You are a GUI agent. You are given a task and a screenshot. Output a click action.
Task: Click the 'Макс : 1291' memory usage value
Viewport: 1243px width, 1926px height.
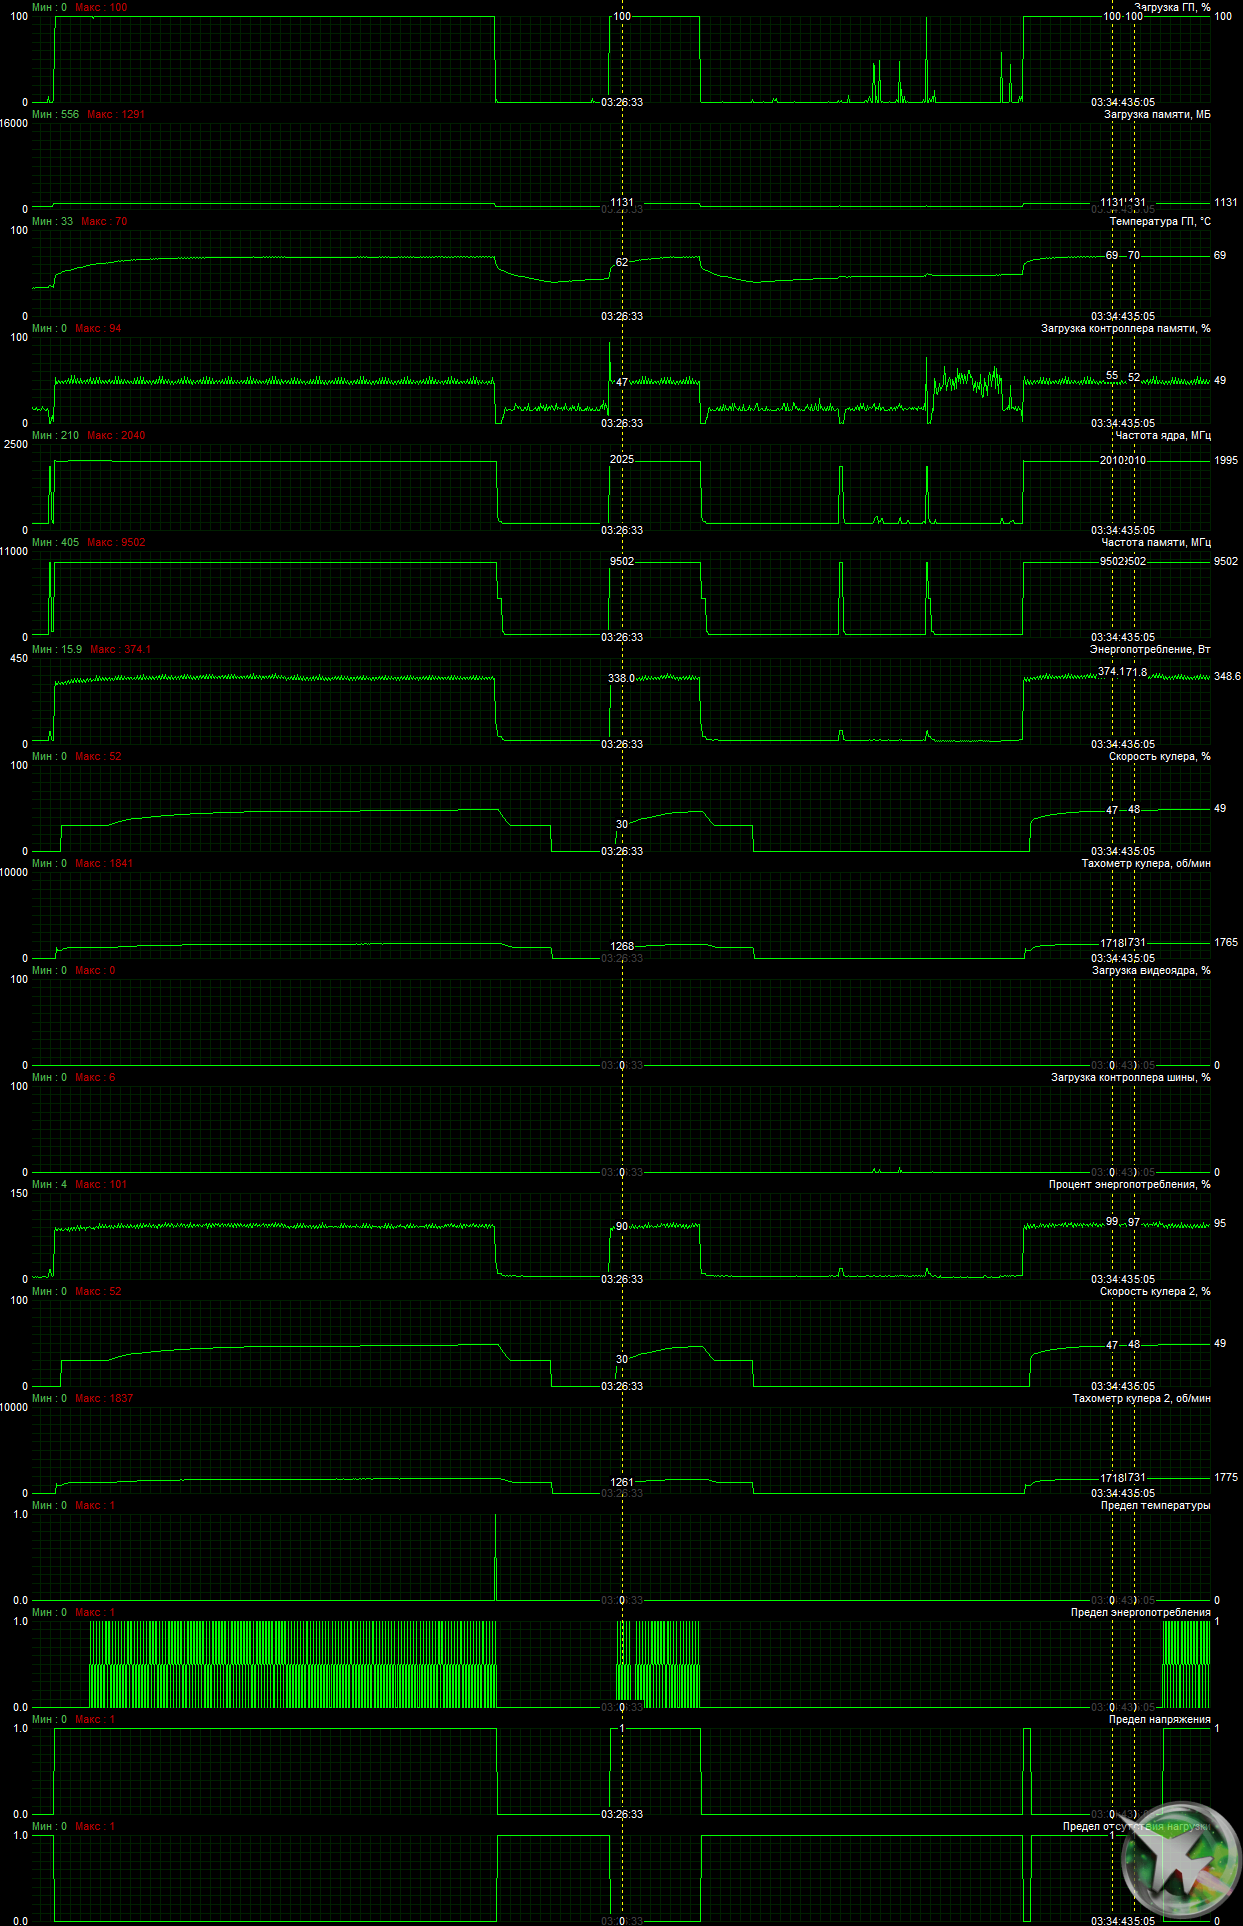[116, 114]
